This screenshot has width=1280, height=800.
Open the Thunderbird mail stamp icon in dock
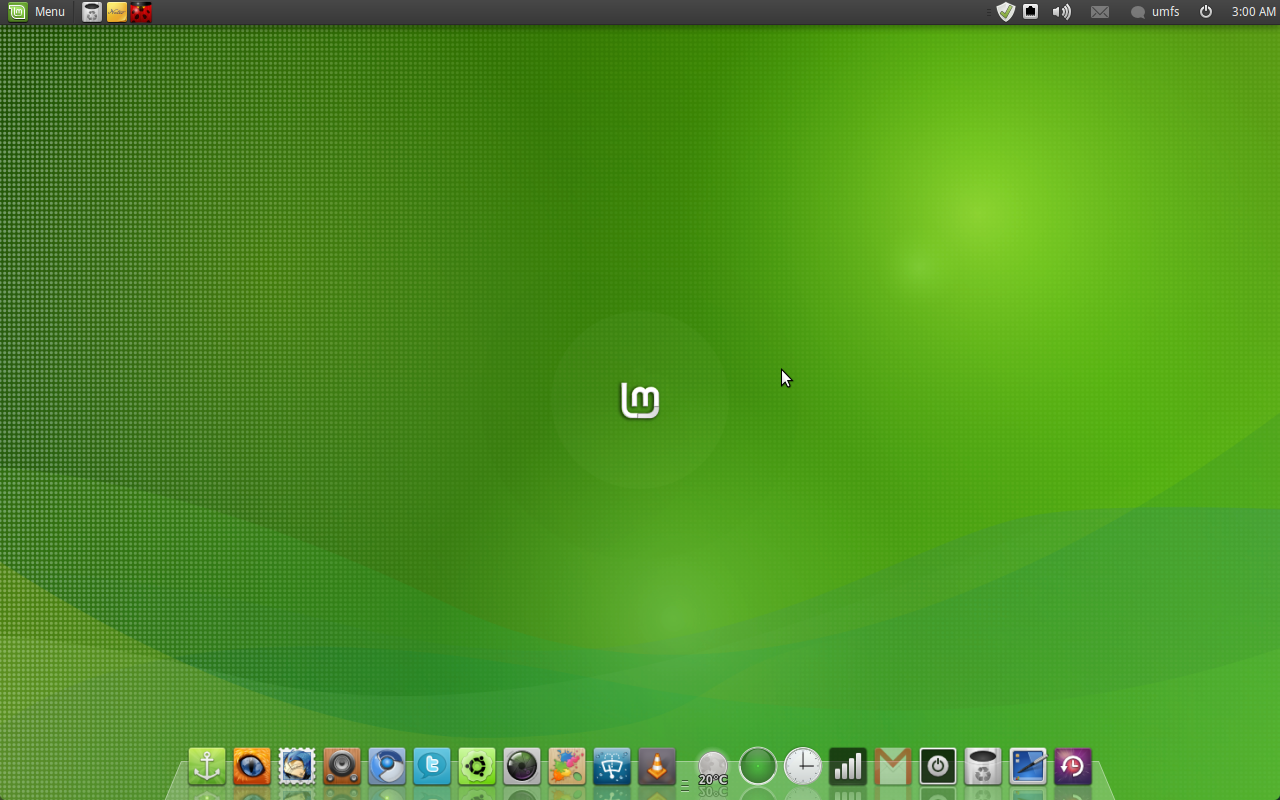[297, 767]
